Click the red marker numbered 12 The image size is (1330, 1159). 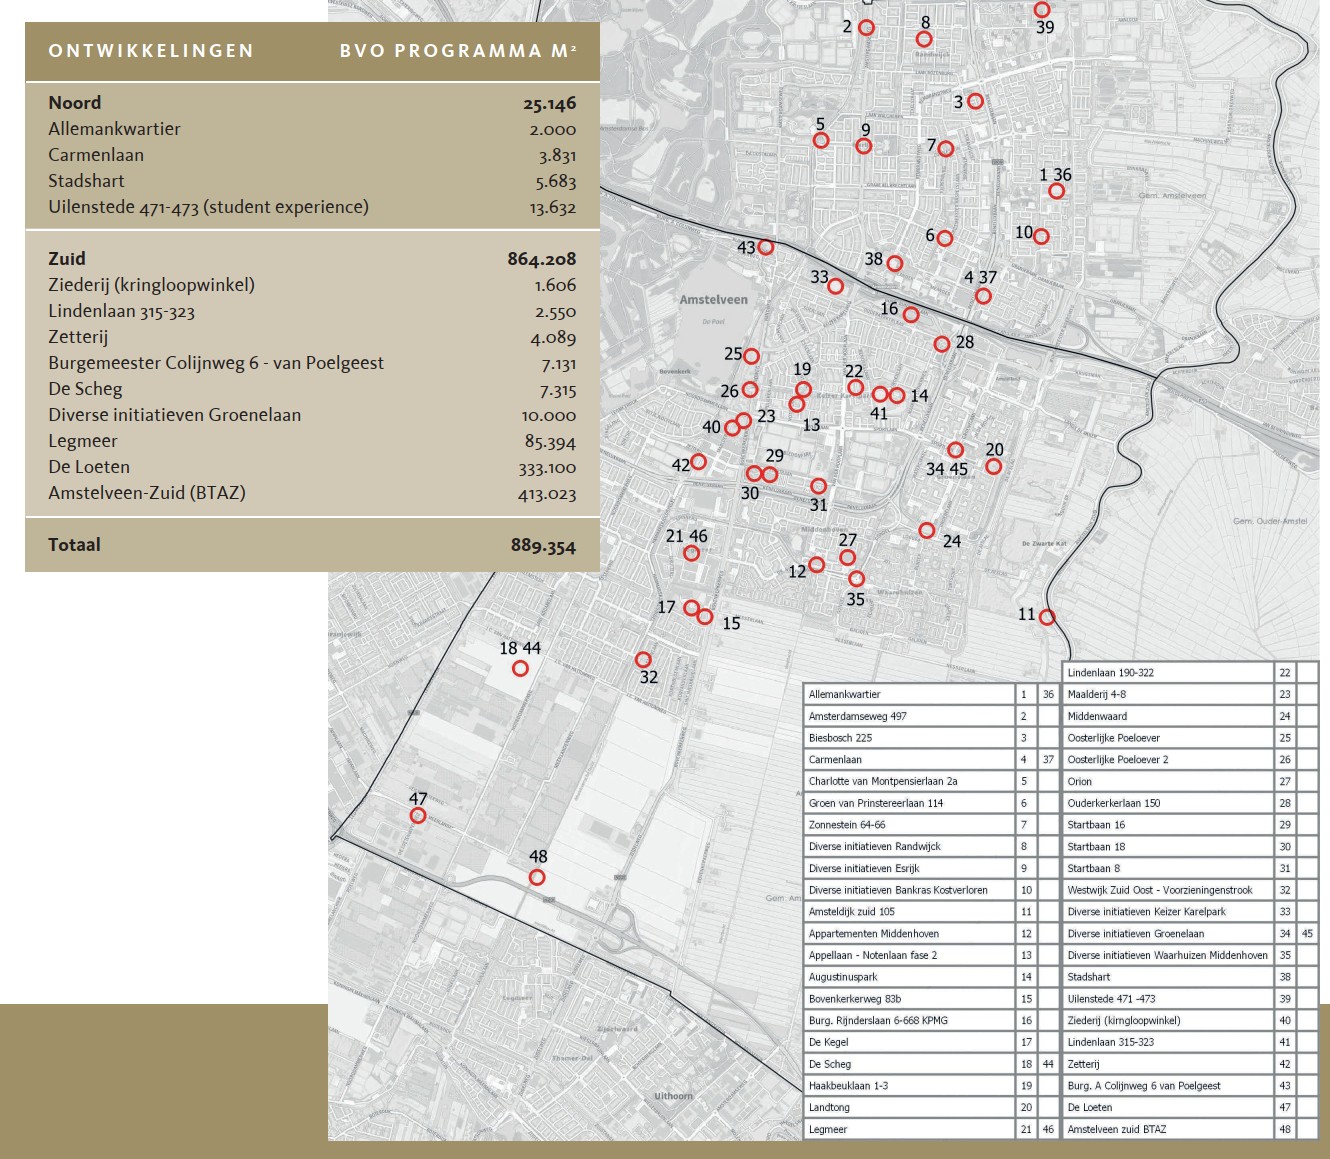(x=817, y=565)
